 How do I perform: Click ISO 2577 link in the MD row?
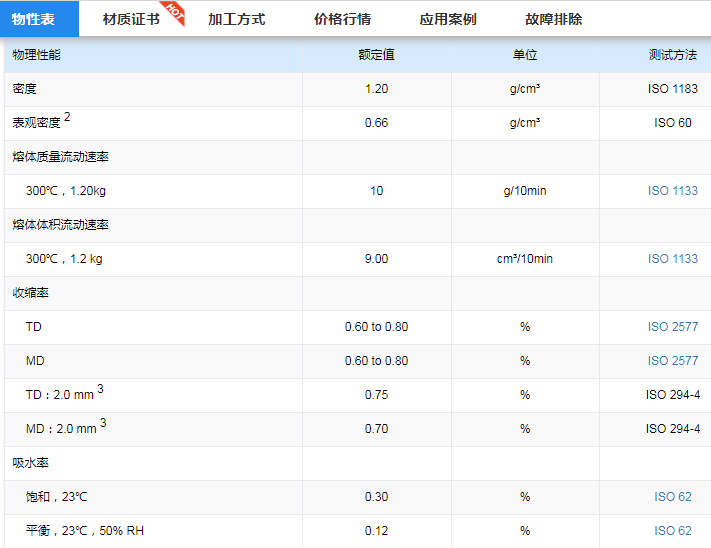(672, 361)
